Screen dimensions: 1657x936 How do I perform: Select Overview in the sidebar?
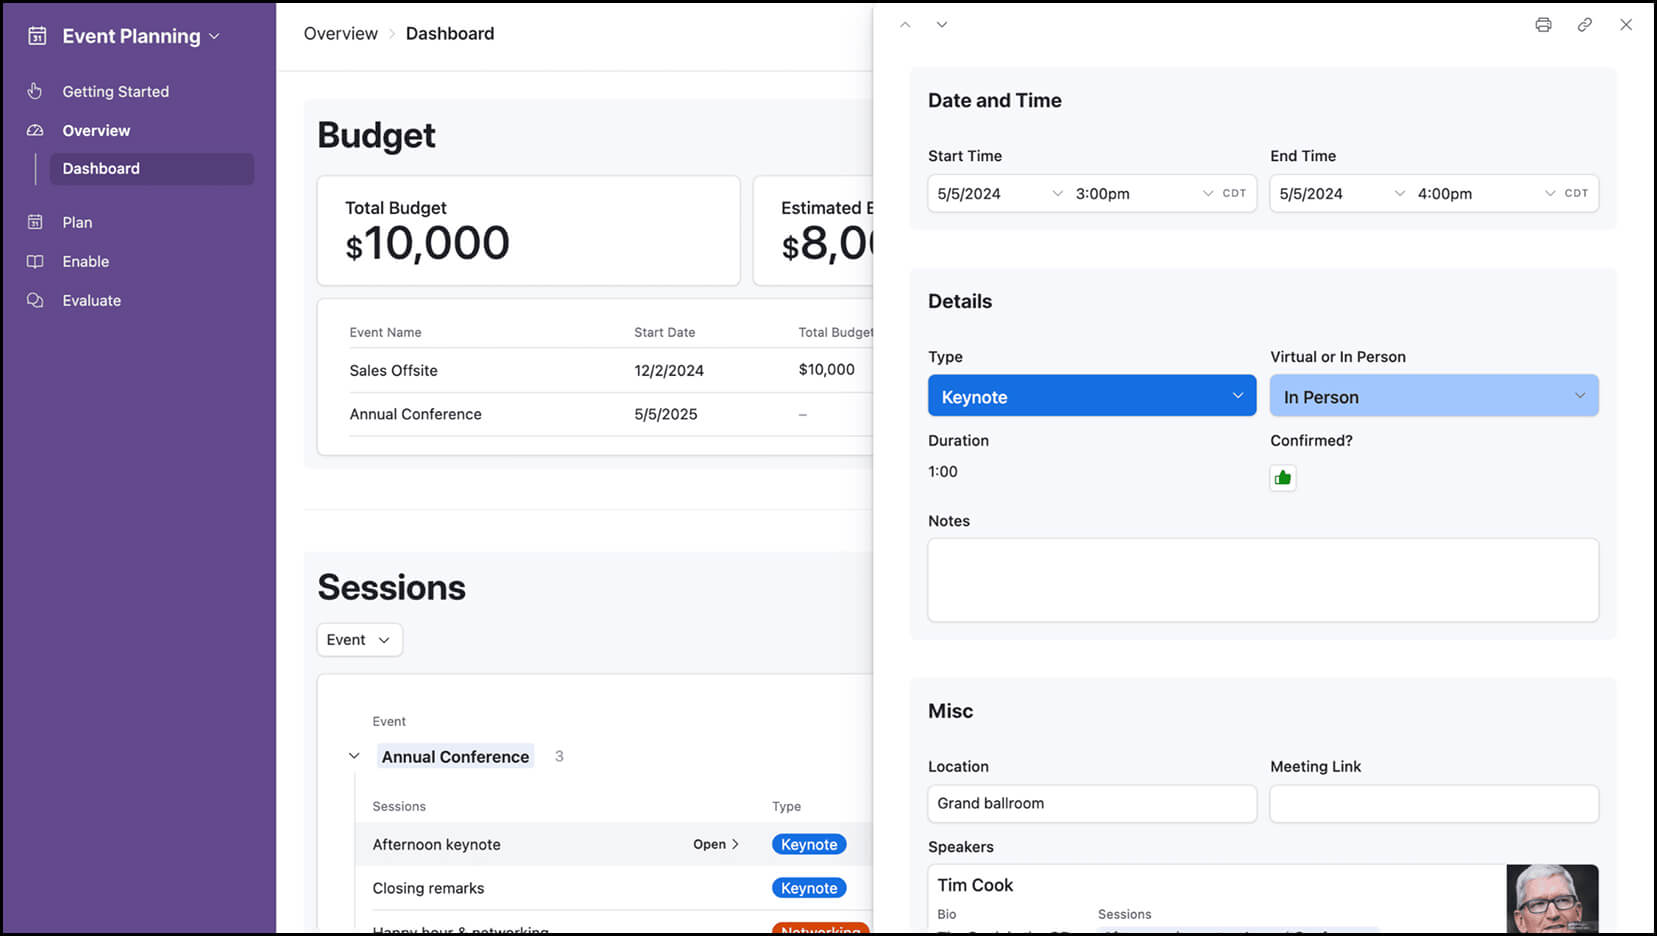[x=96, y=130]
